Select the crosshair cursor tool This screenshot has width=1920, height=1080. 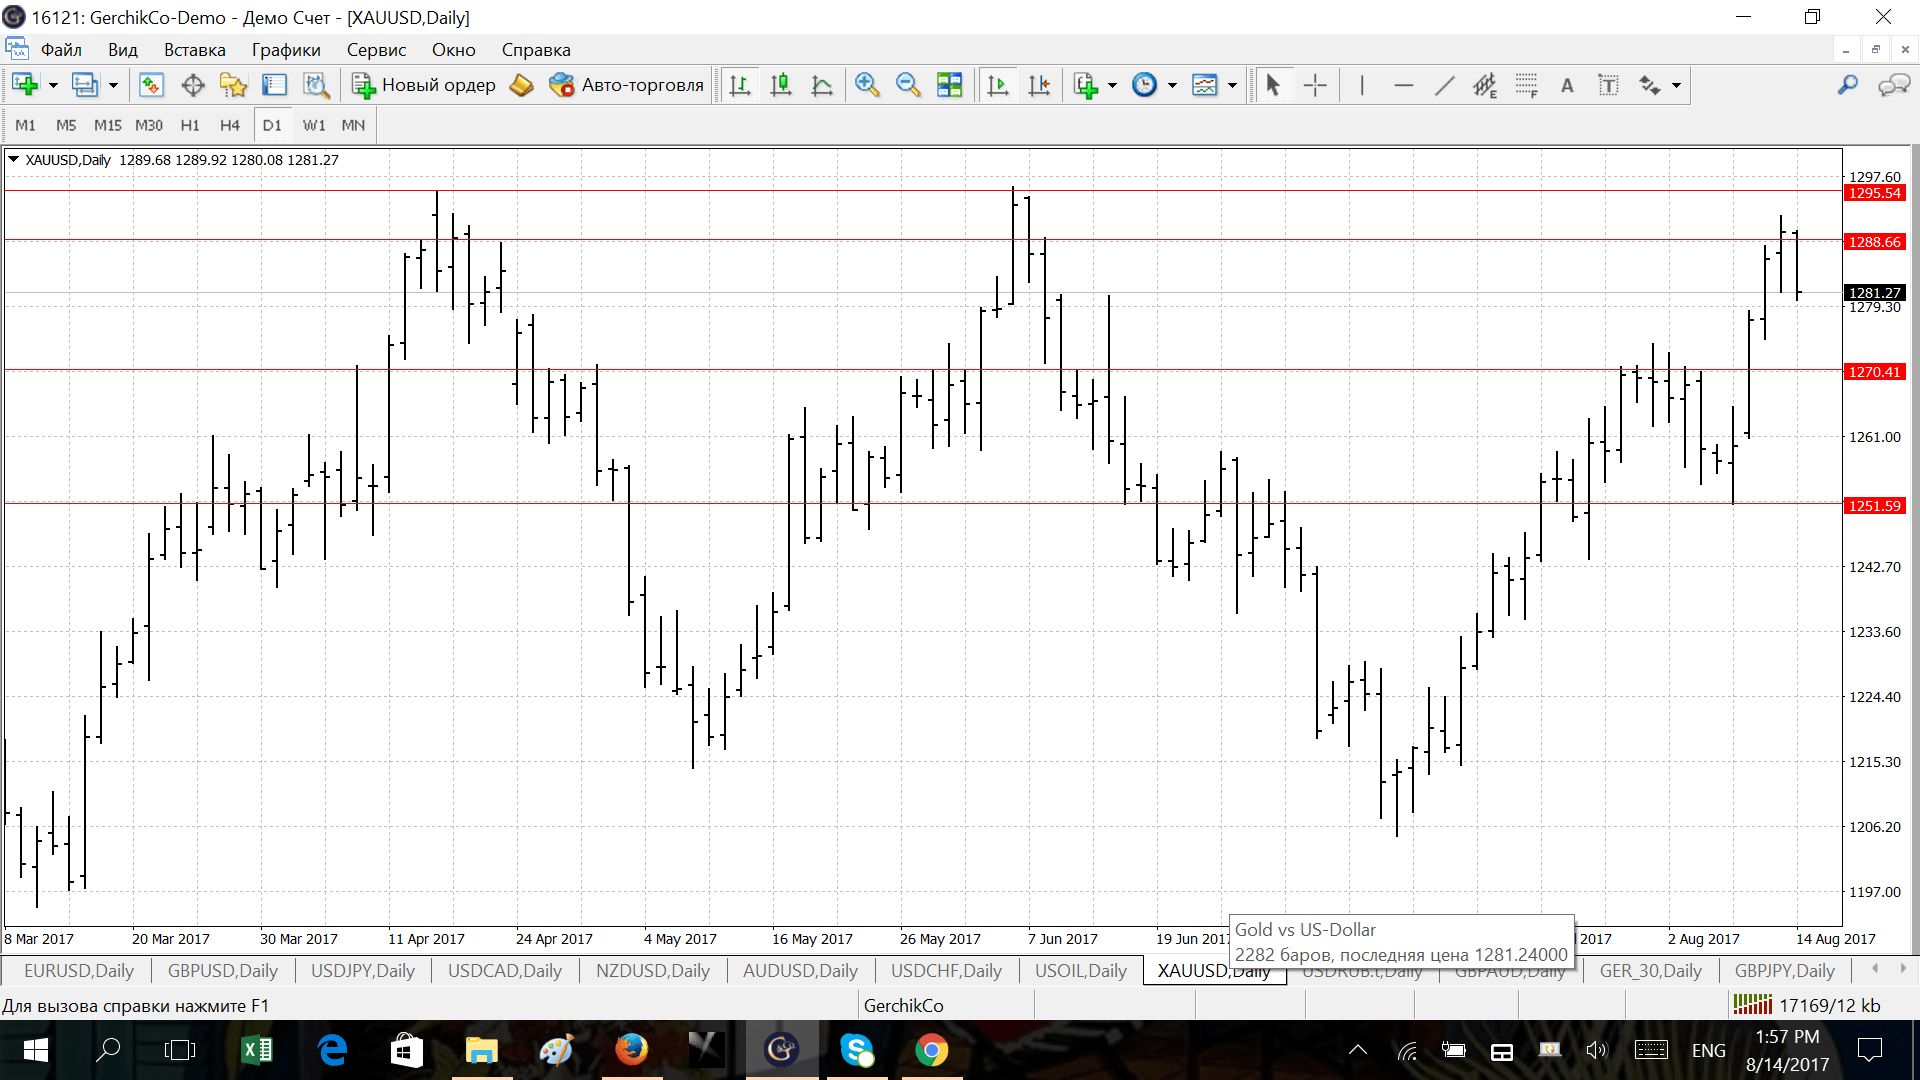point(1315,85)
